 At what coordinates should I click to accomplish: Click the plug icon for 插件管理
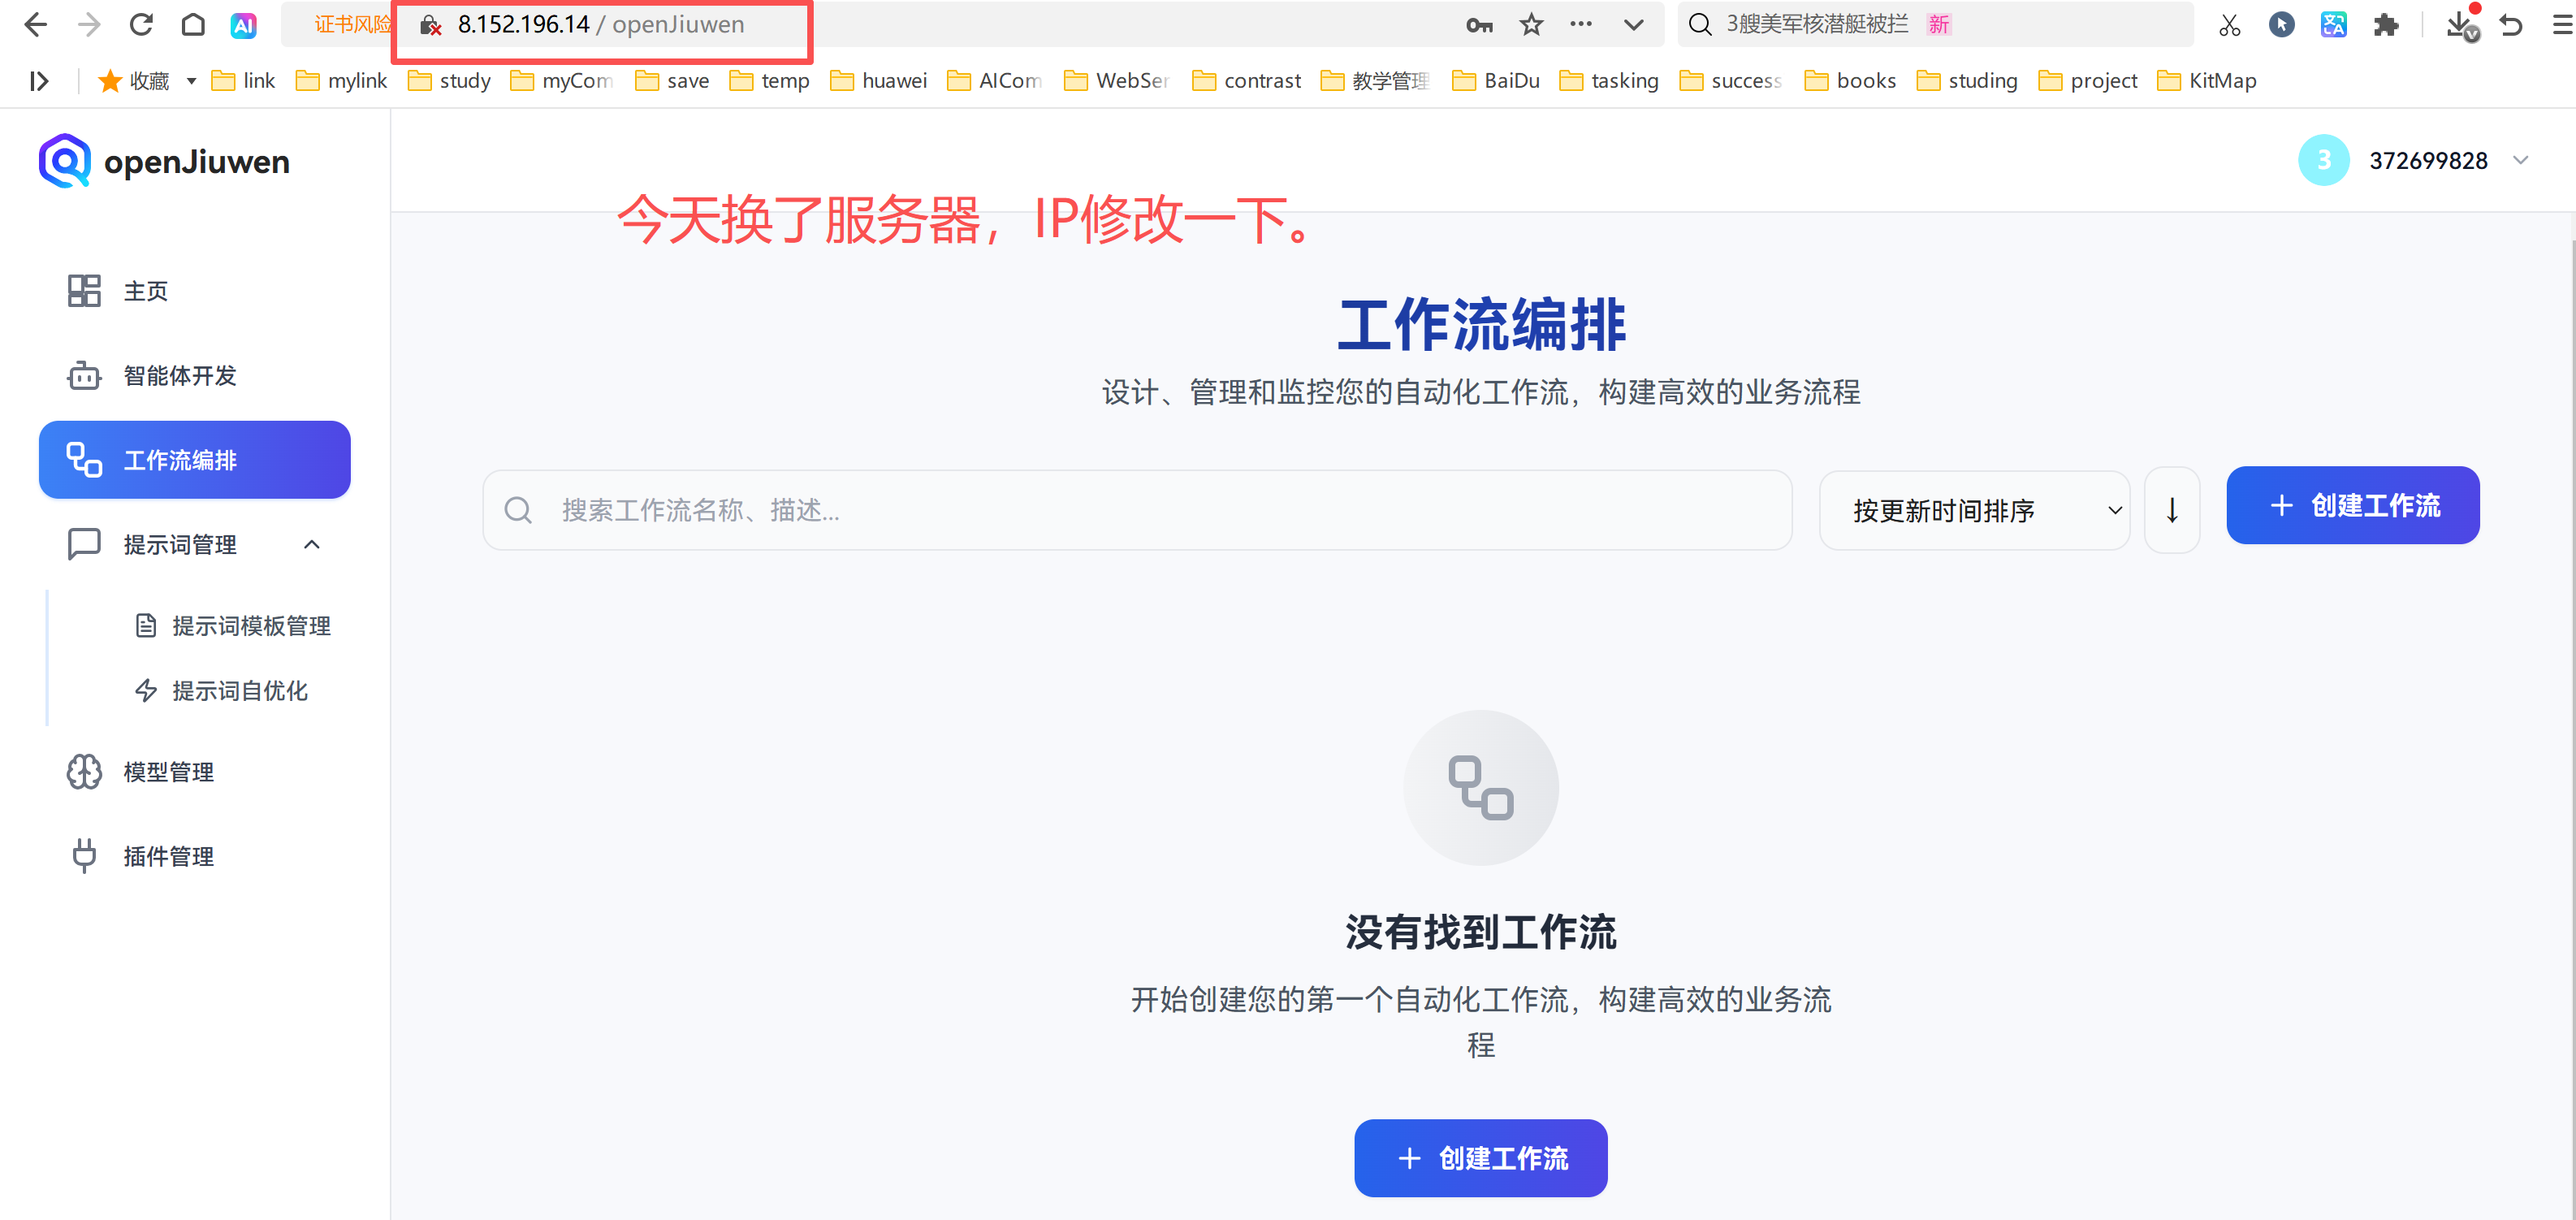[84, 856]
